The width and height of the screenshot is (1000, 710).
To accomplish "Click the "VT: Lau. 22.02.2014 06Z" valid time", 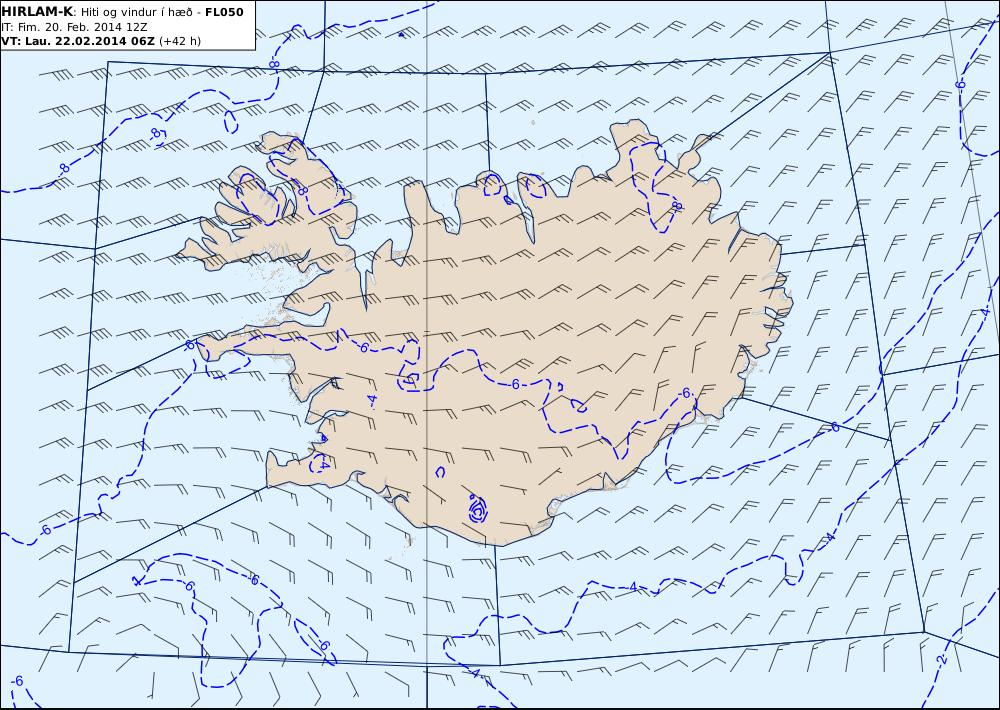I will click(x=78, y=41).
